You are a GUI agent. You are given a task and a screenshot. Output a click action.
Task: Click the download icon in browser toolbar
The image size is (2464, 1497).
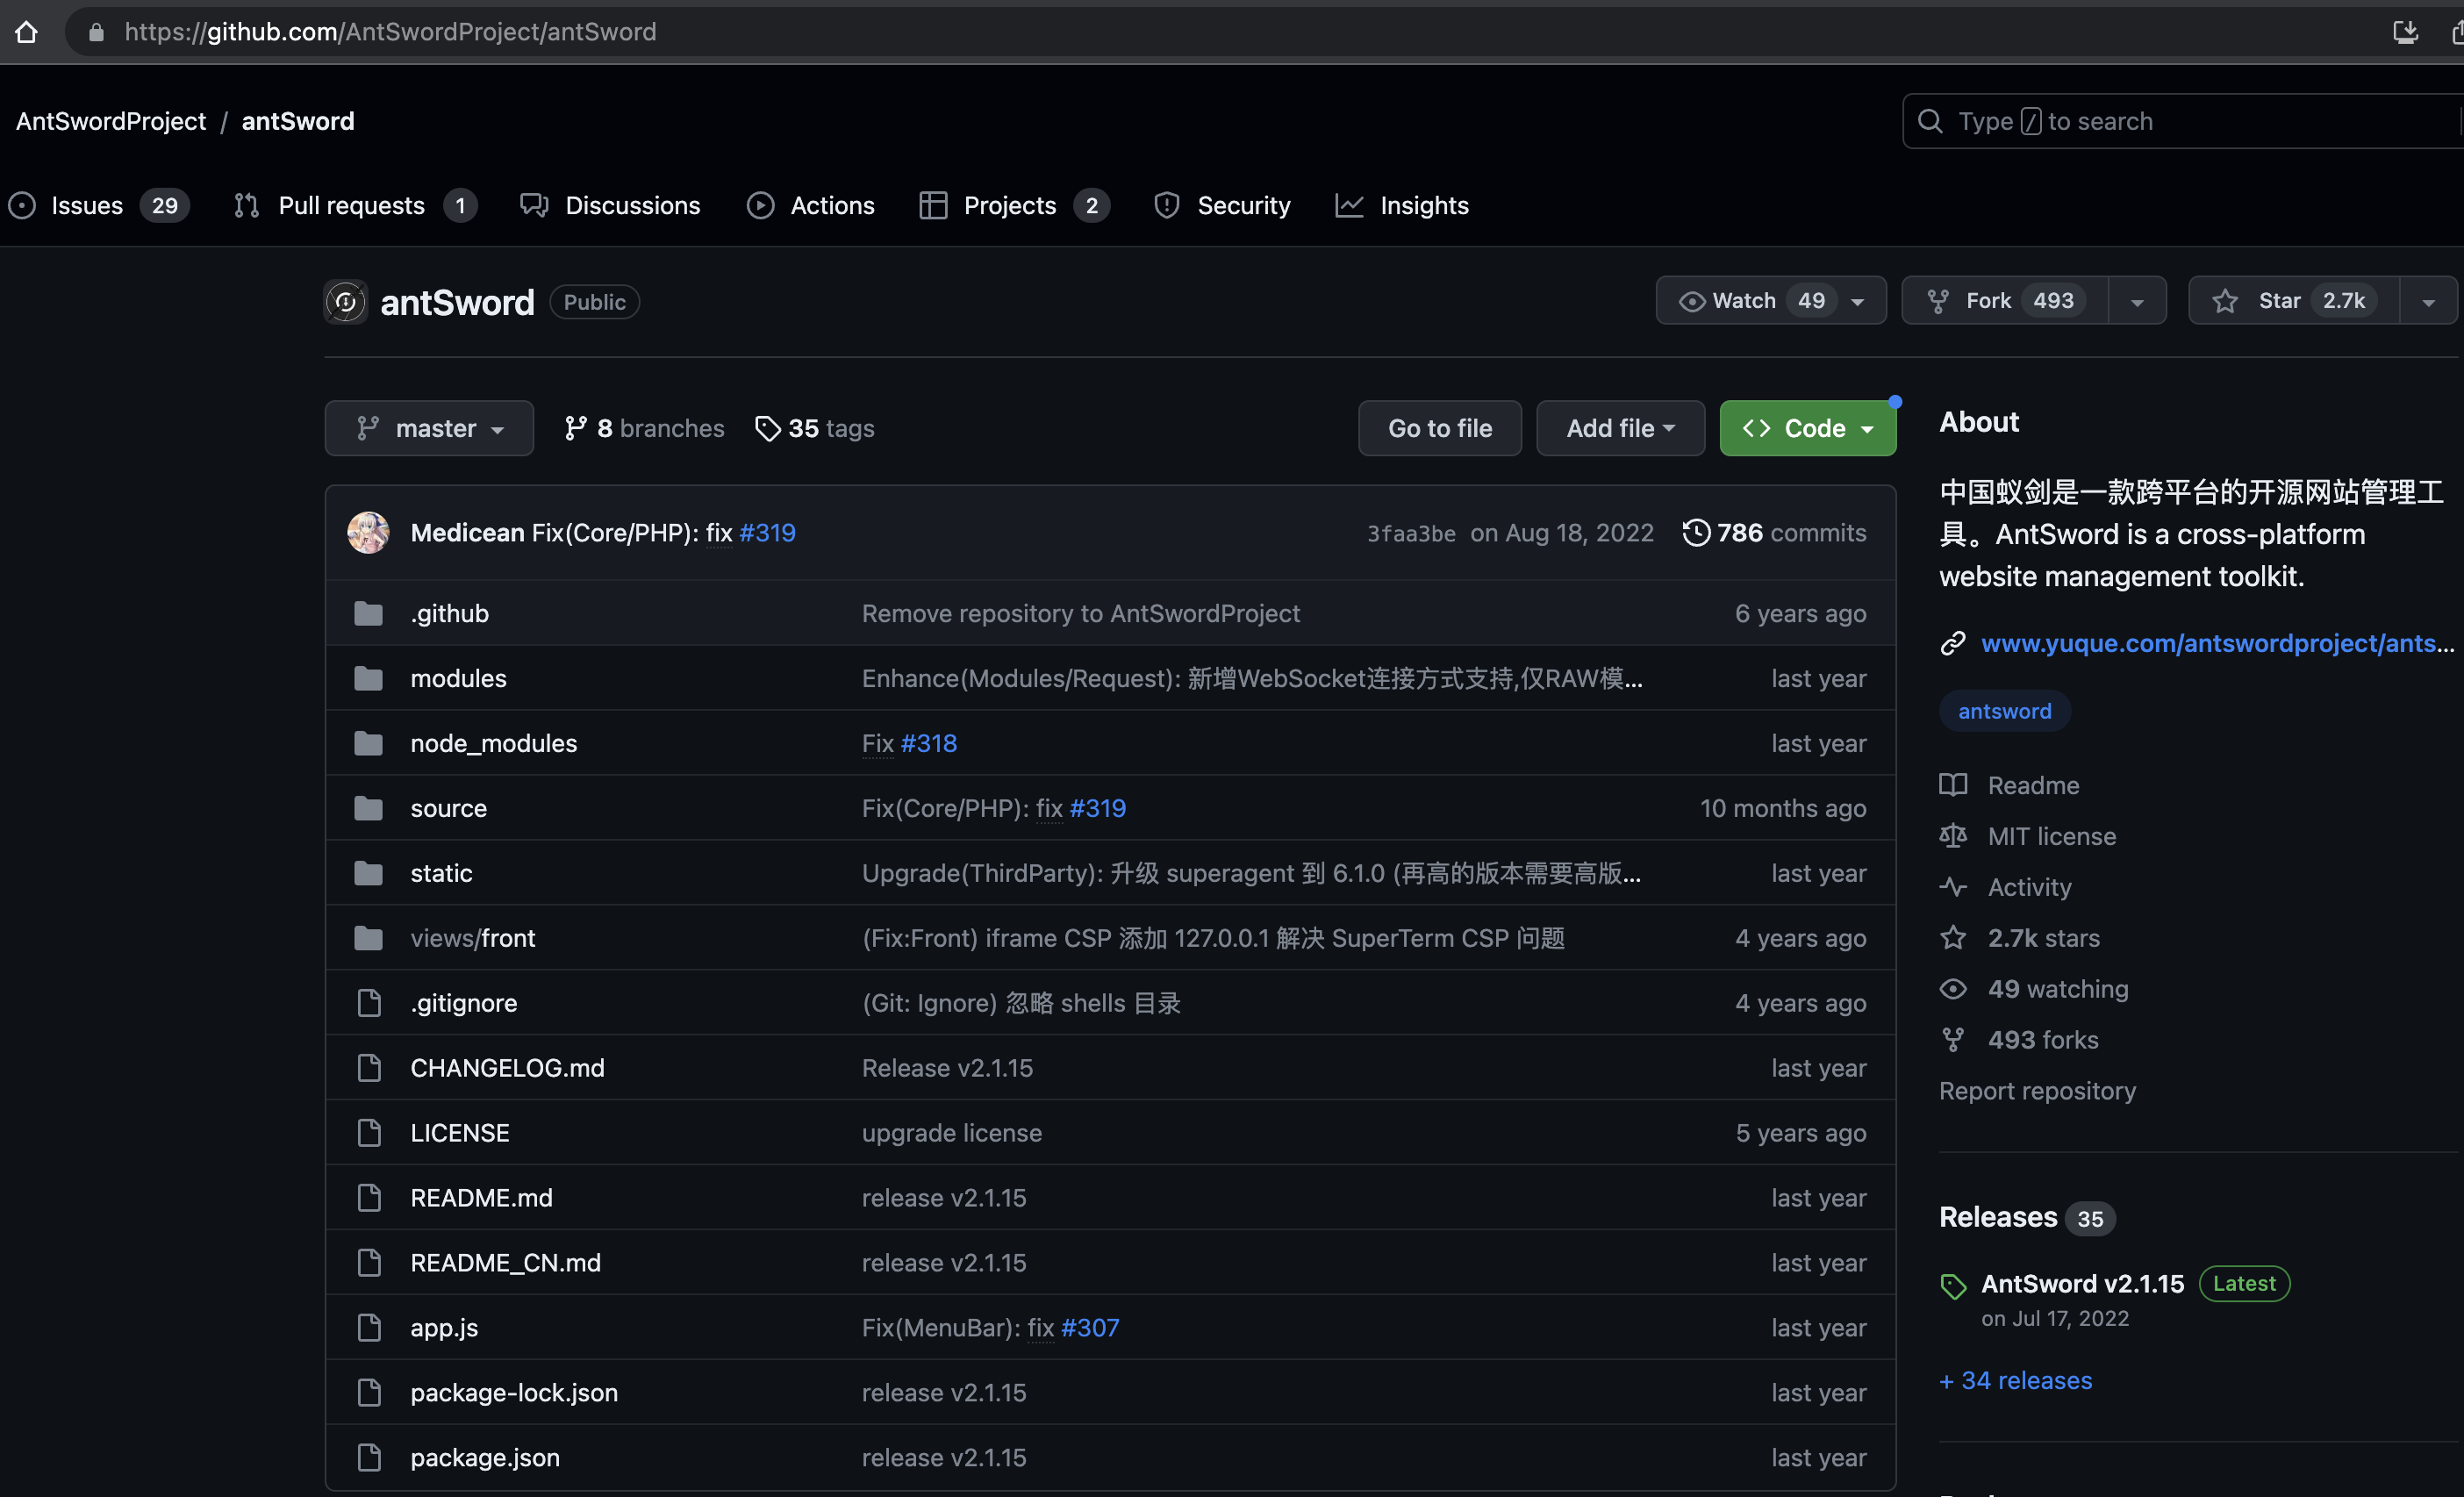tap(2405, 32)
